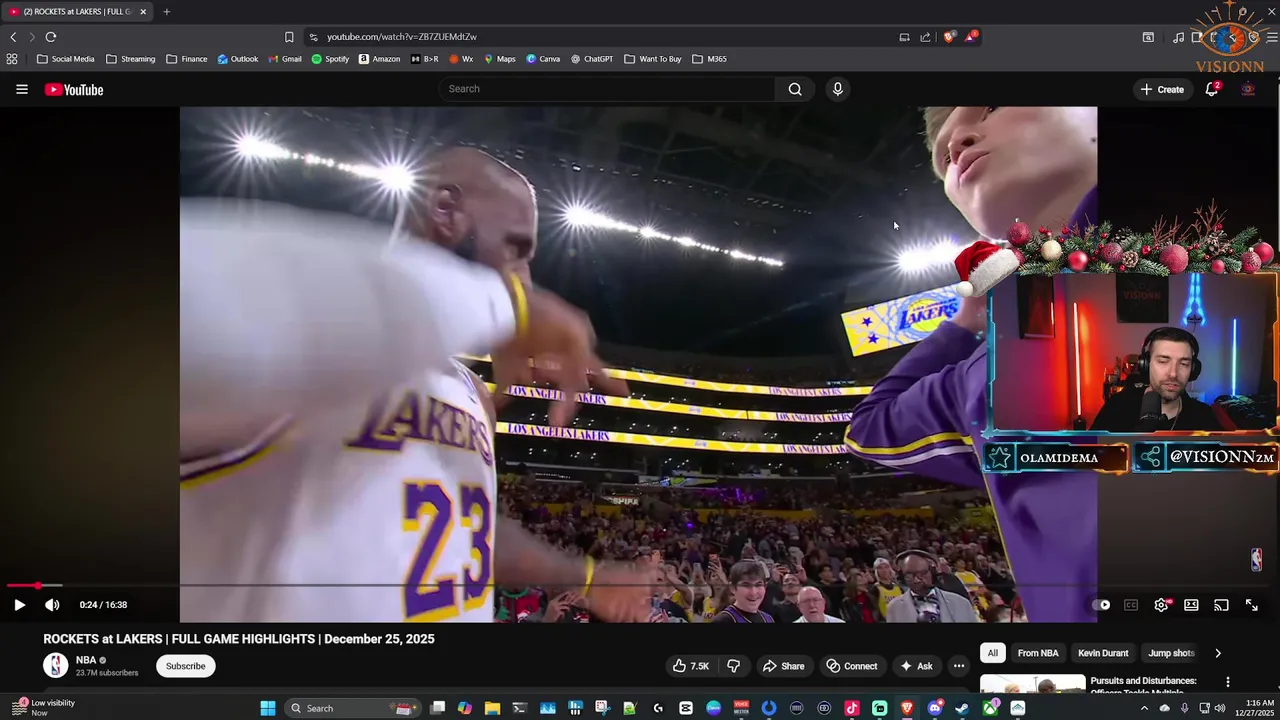Subscribe to the NBA channel
The height and width of the screenshot is (720, 1280).
[185, 666]
